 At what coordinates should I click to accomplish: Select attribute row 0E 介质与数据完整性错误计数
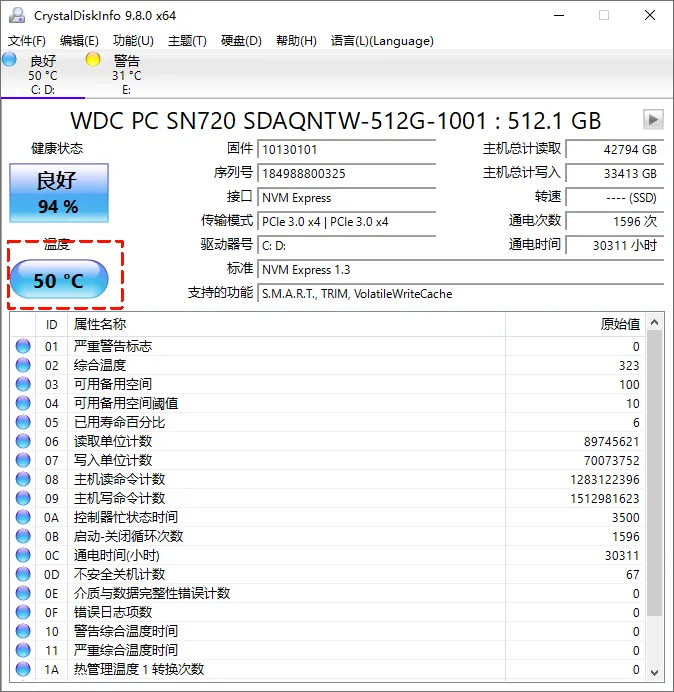328,593
